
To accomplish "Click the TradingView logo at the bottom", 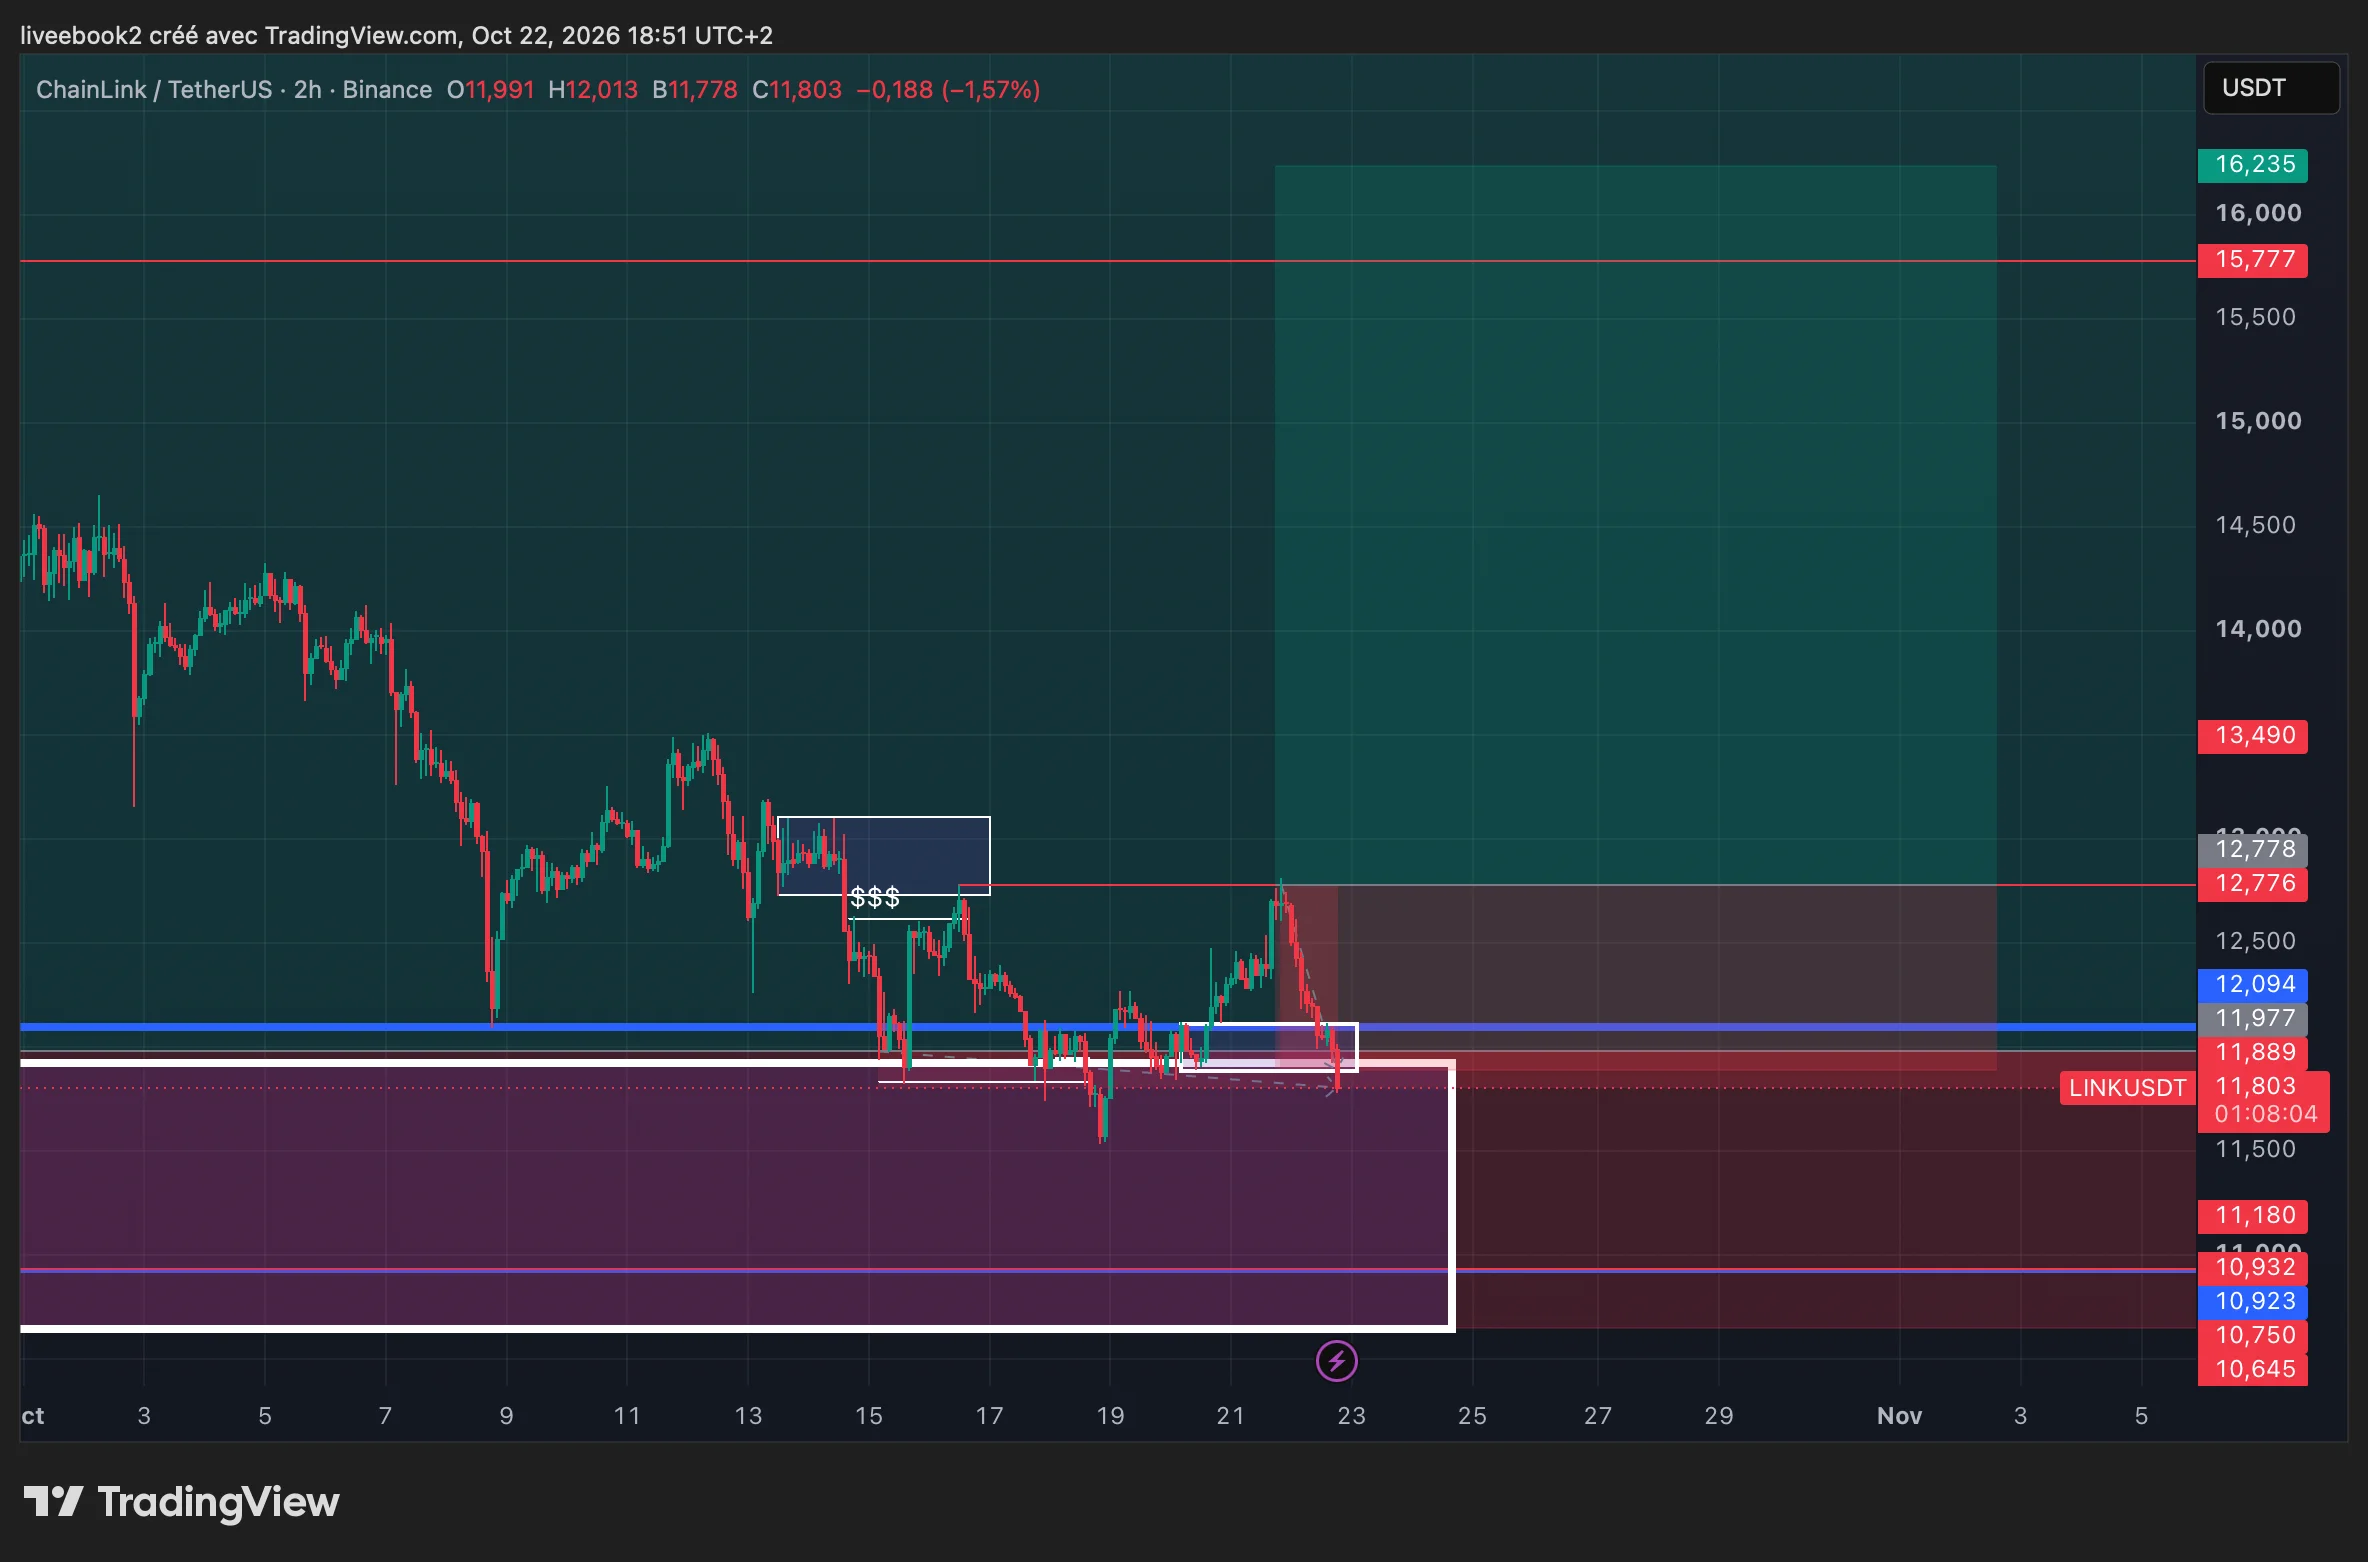I will [x=181, y=1502].
